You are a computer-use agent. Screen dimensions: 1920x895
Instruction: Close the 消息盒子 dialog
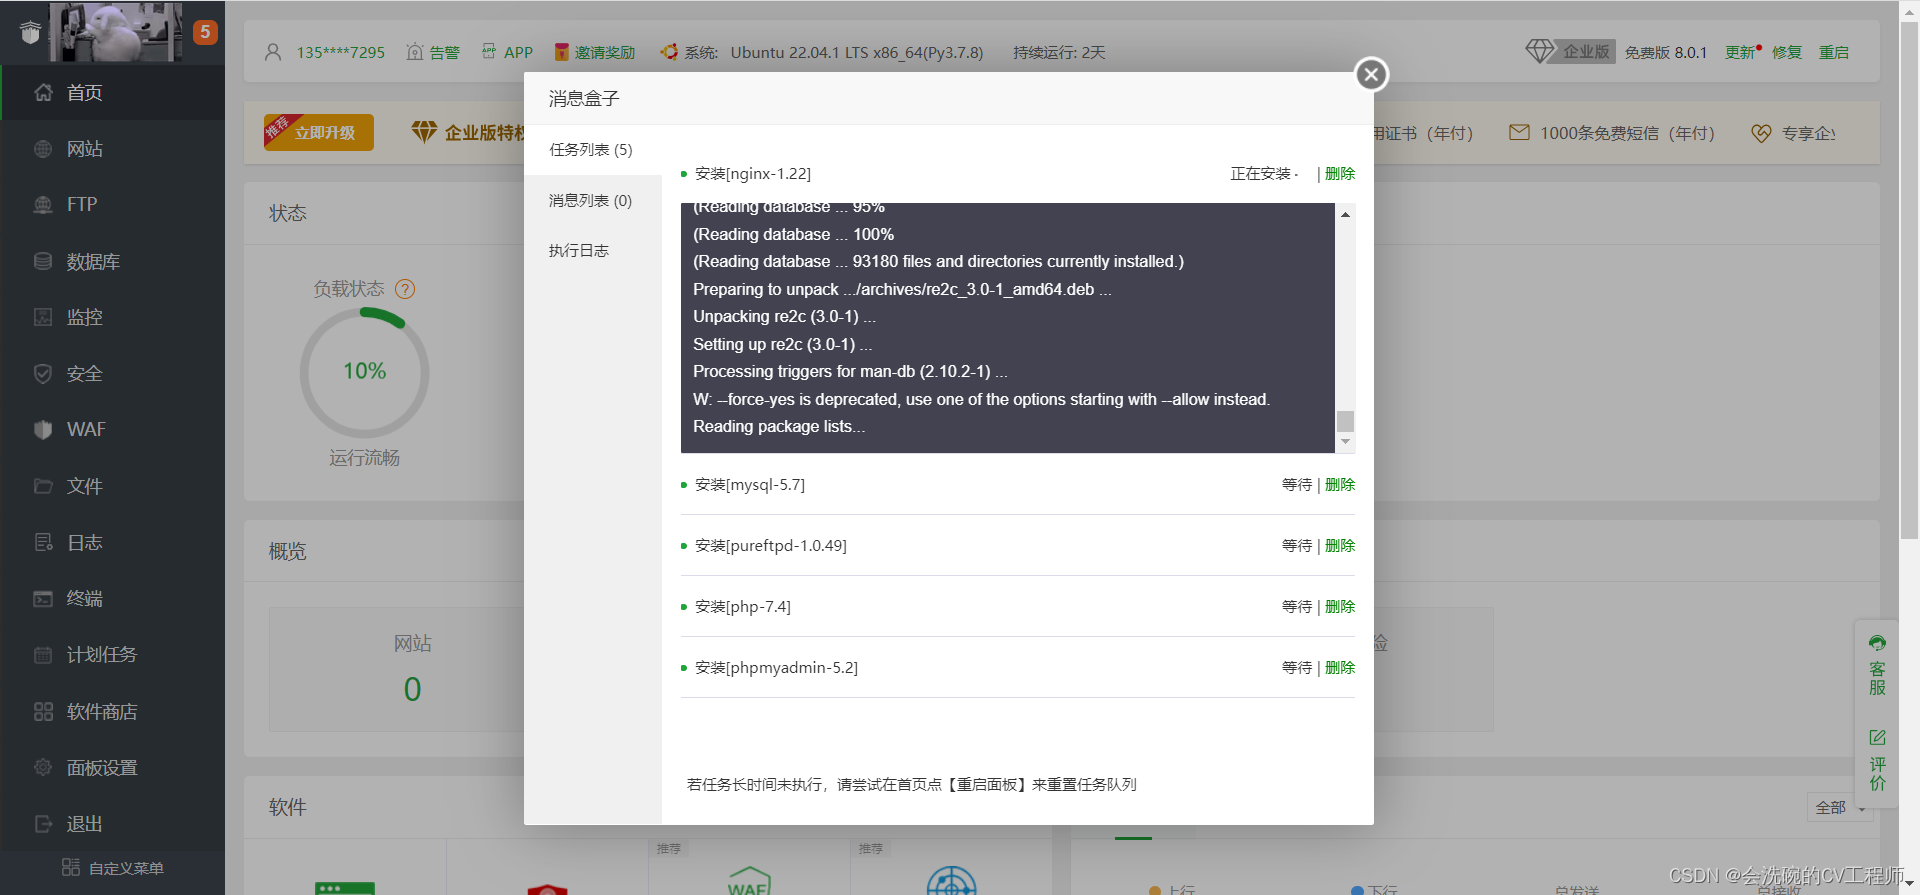(1371, 74)
